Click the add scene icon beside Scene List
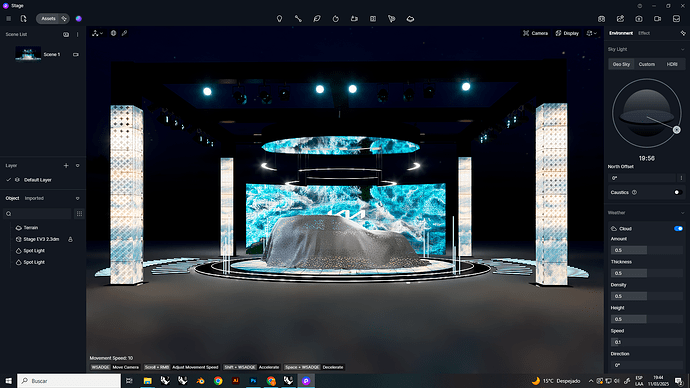The width and height of the screenshot is (690, 388). click(66, 34)
